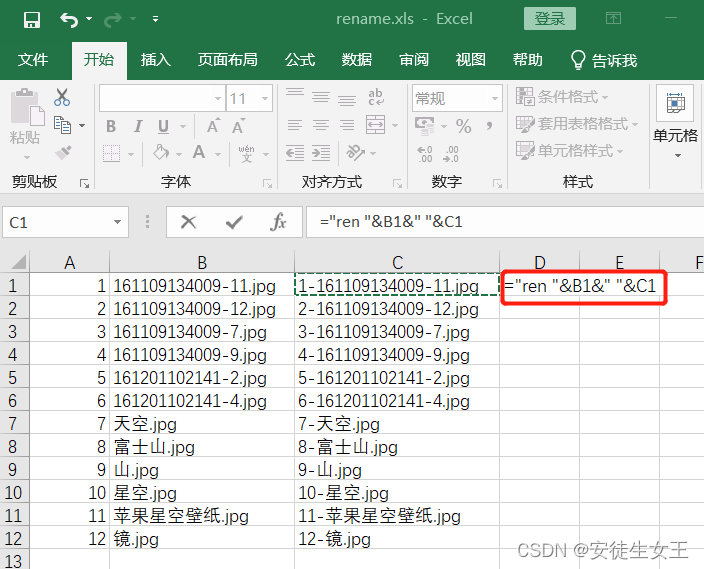Click the Format Painter brush icon

coord(63,153)
